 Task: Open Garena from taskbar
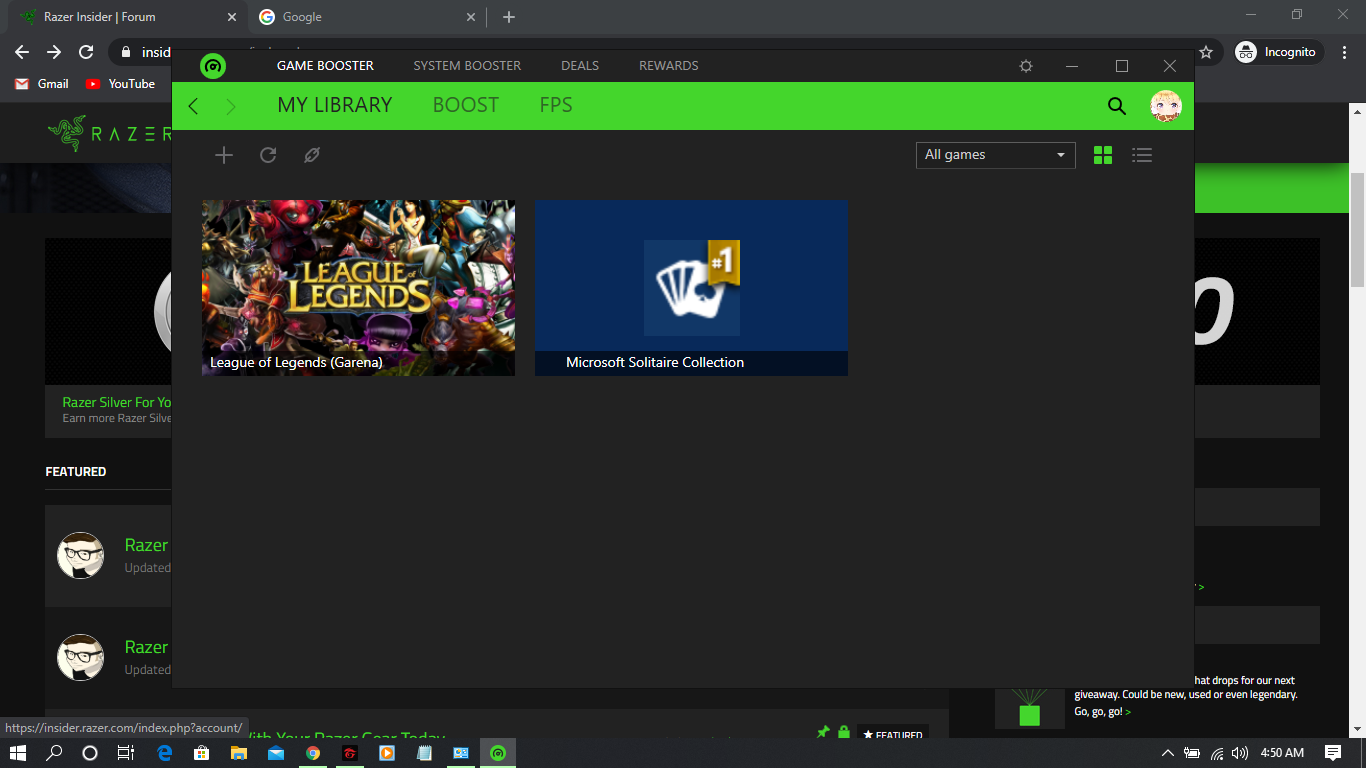coord(350,753)
